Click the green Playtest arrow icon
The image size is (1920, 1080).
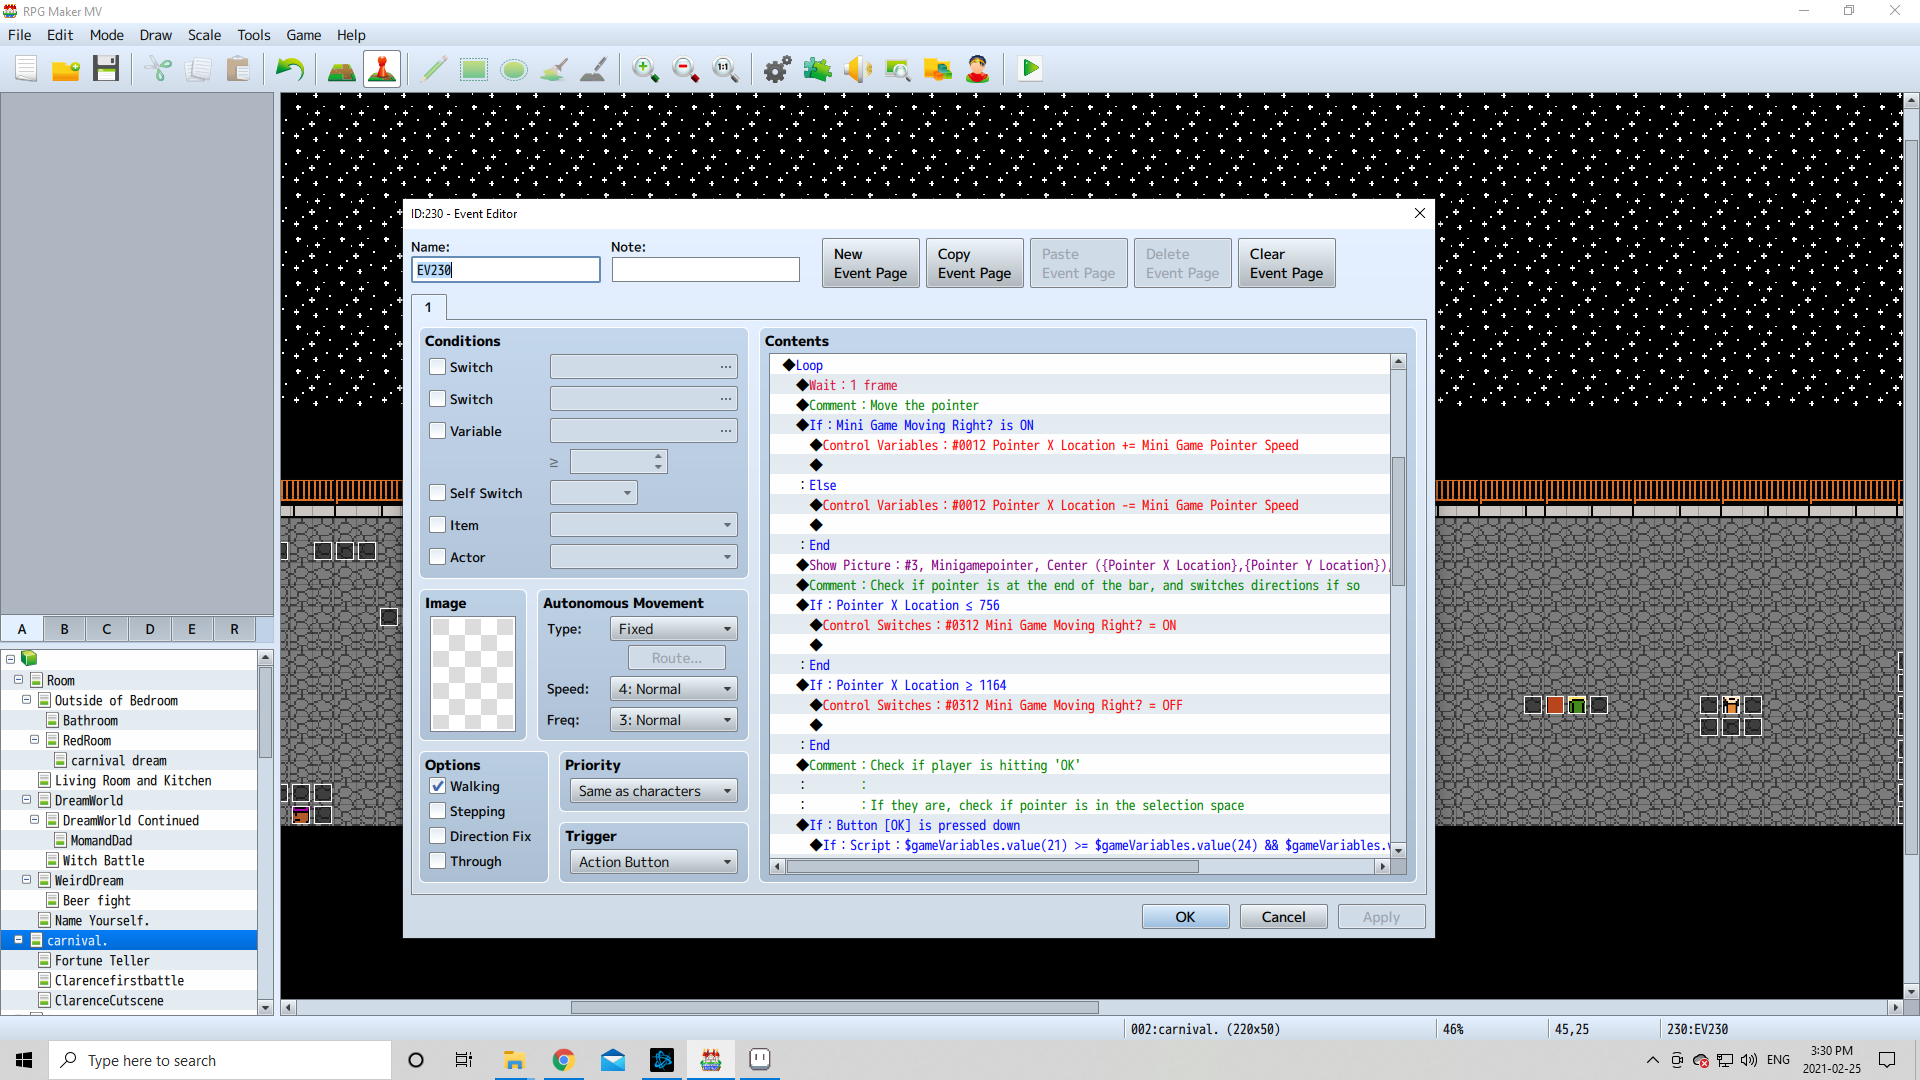tap(1030, 69)
